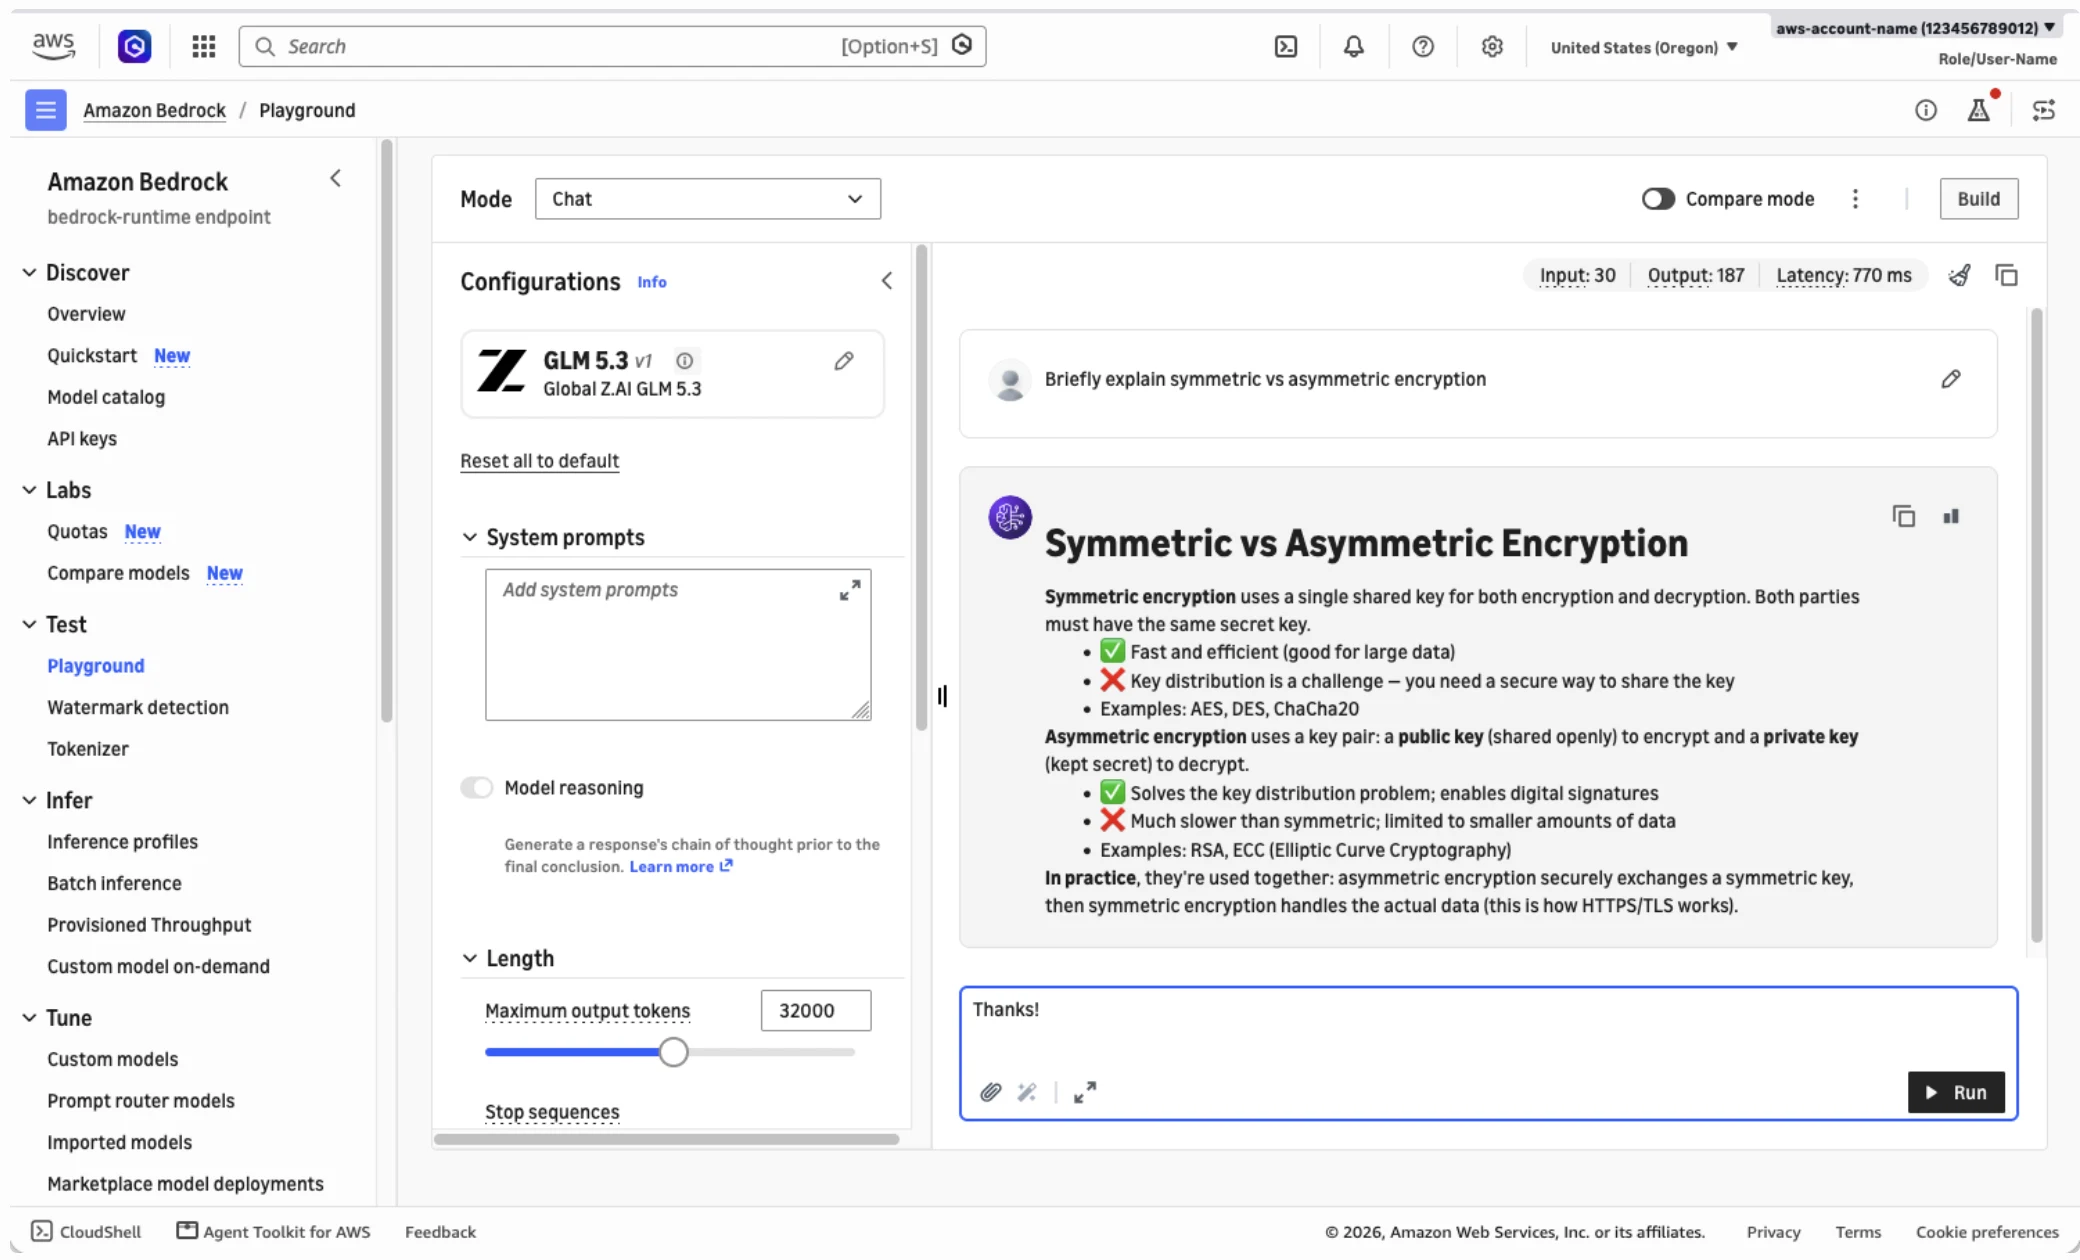Screen dimensions: 2080x1260
Task: Click the Run button
Action: 1956,1092
